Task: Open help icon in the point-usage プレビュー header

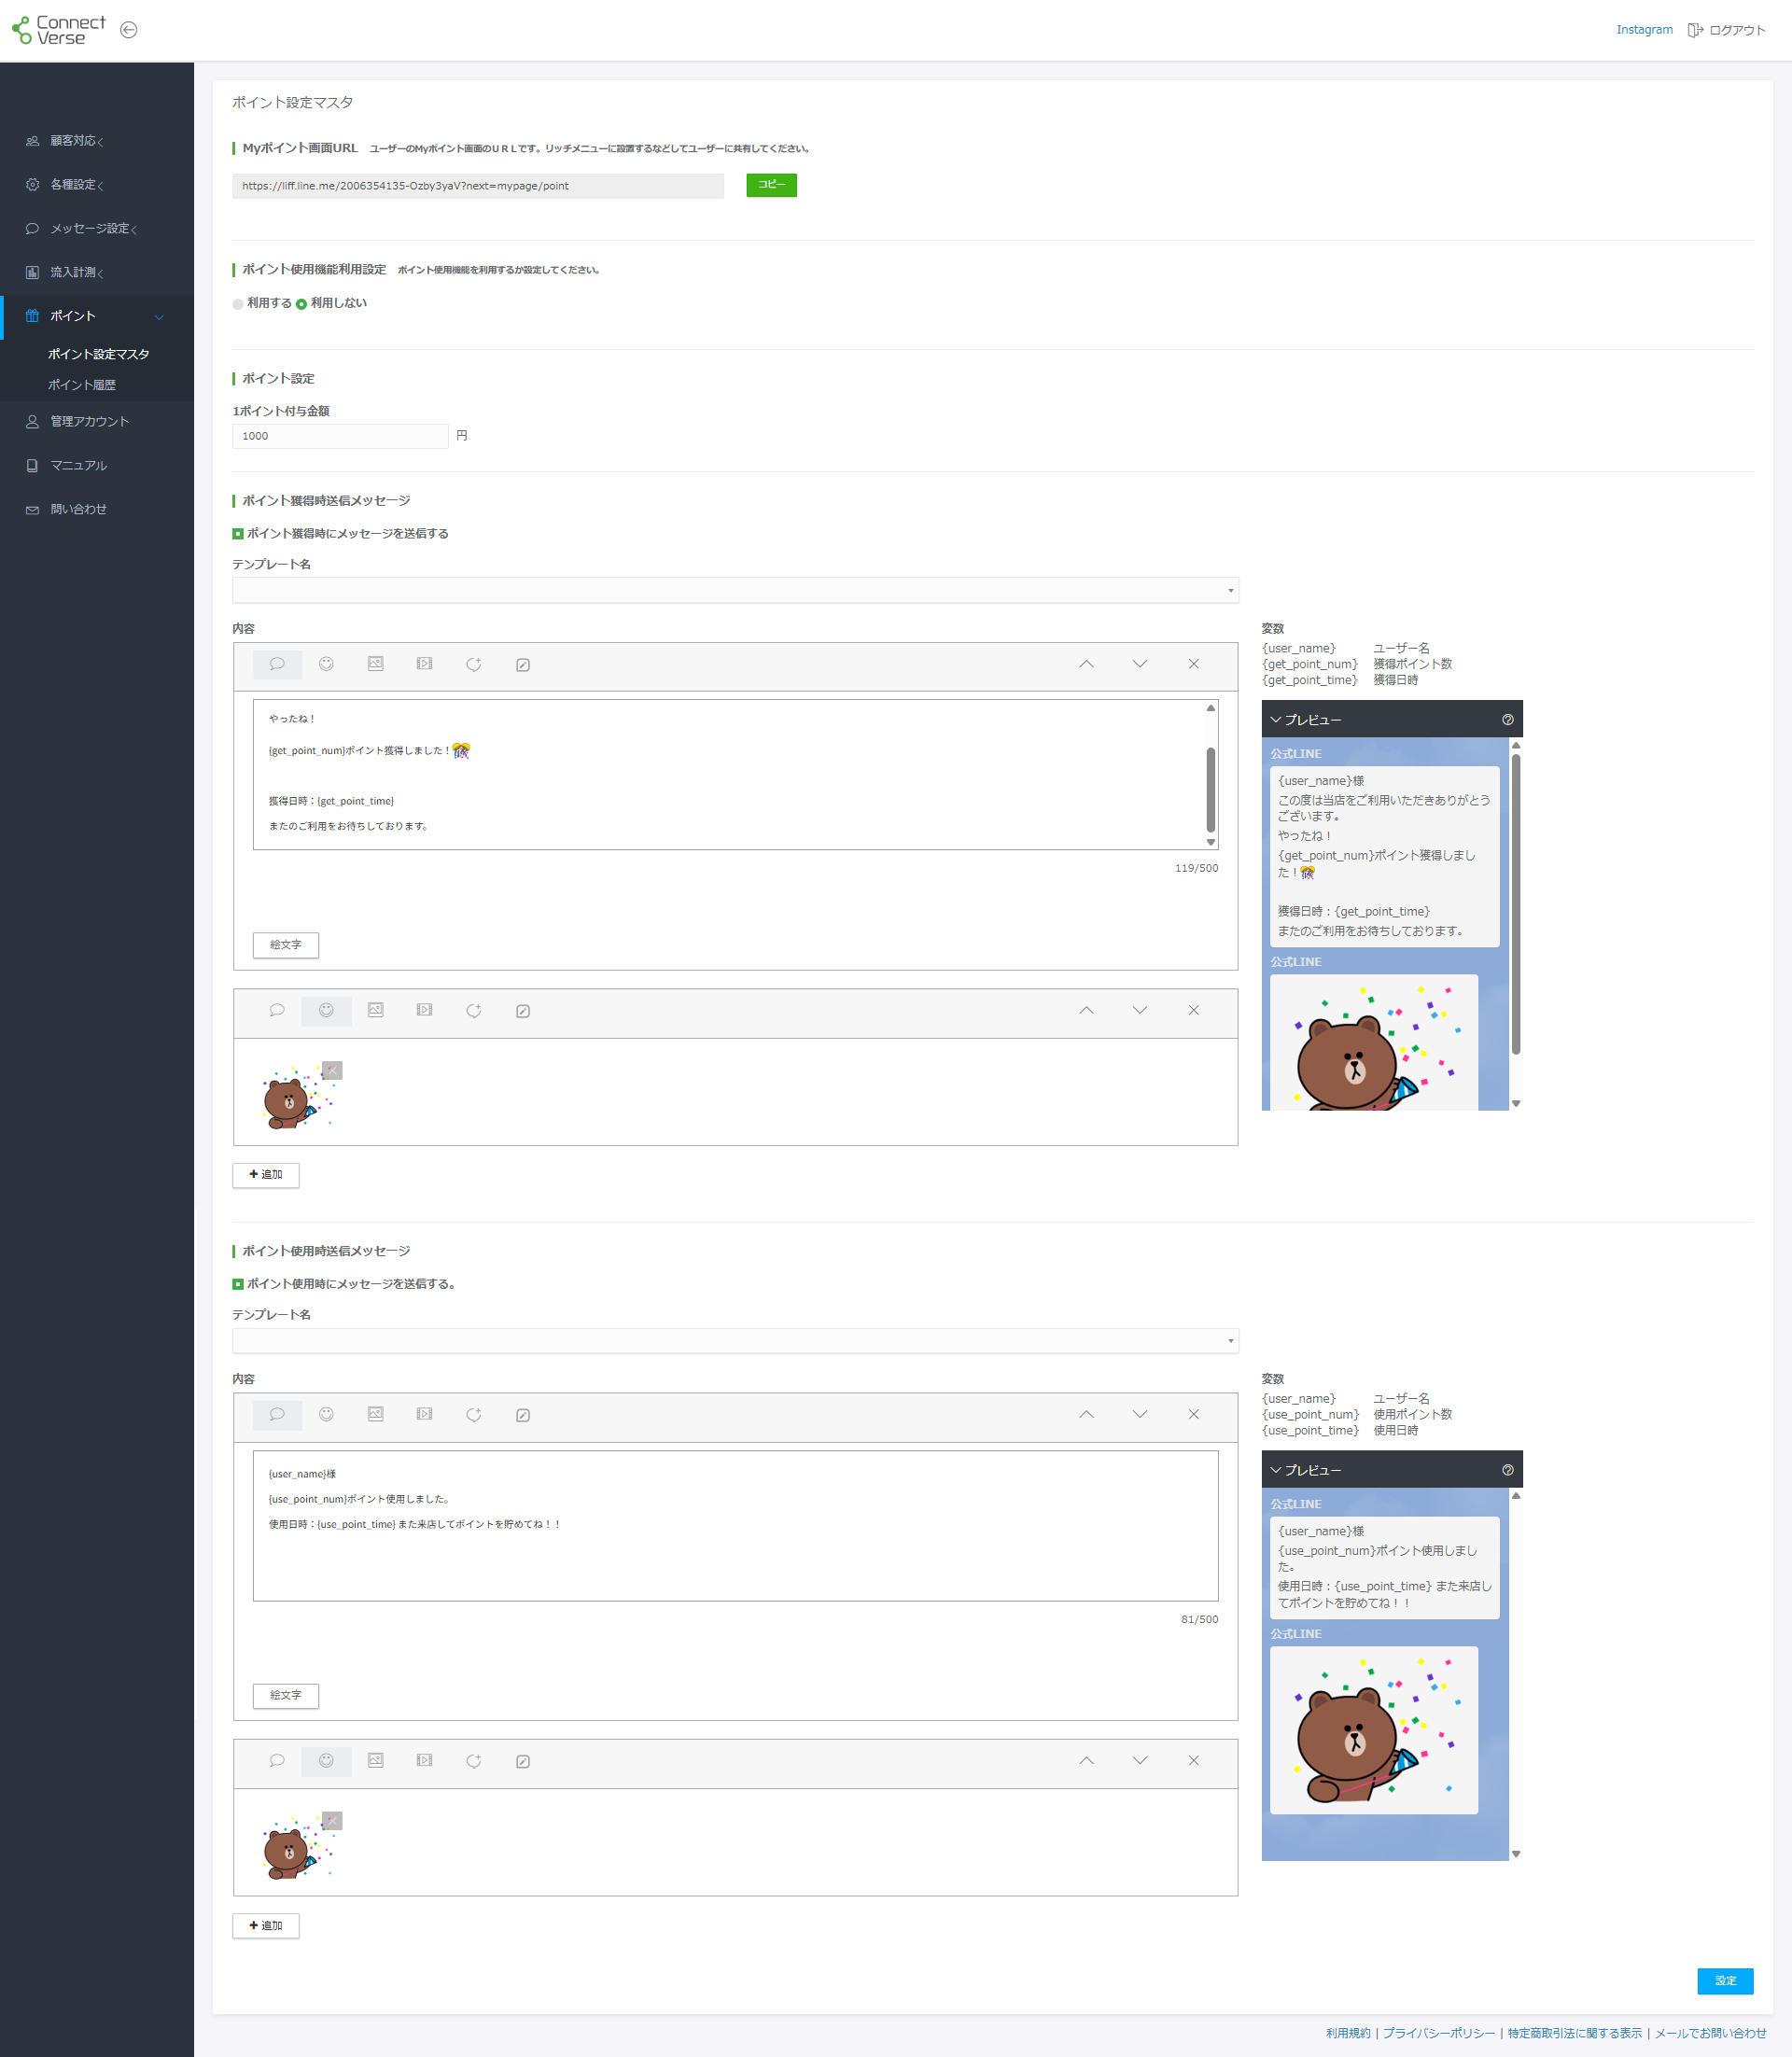Action: (1507, 1470)
